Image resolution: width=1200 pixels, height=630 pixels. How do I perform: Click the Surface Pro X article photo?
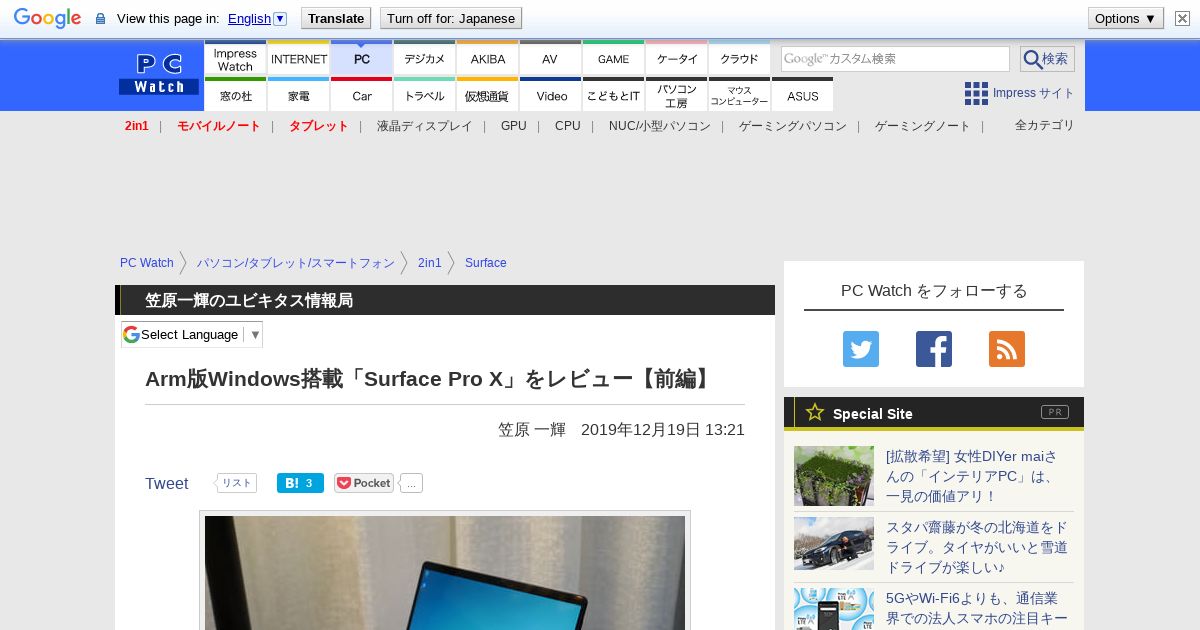(445, 573)
